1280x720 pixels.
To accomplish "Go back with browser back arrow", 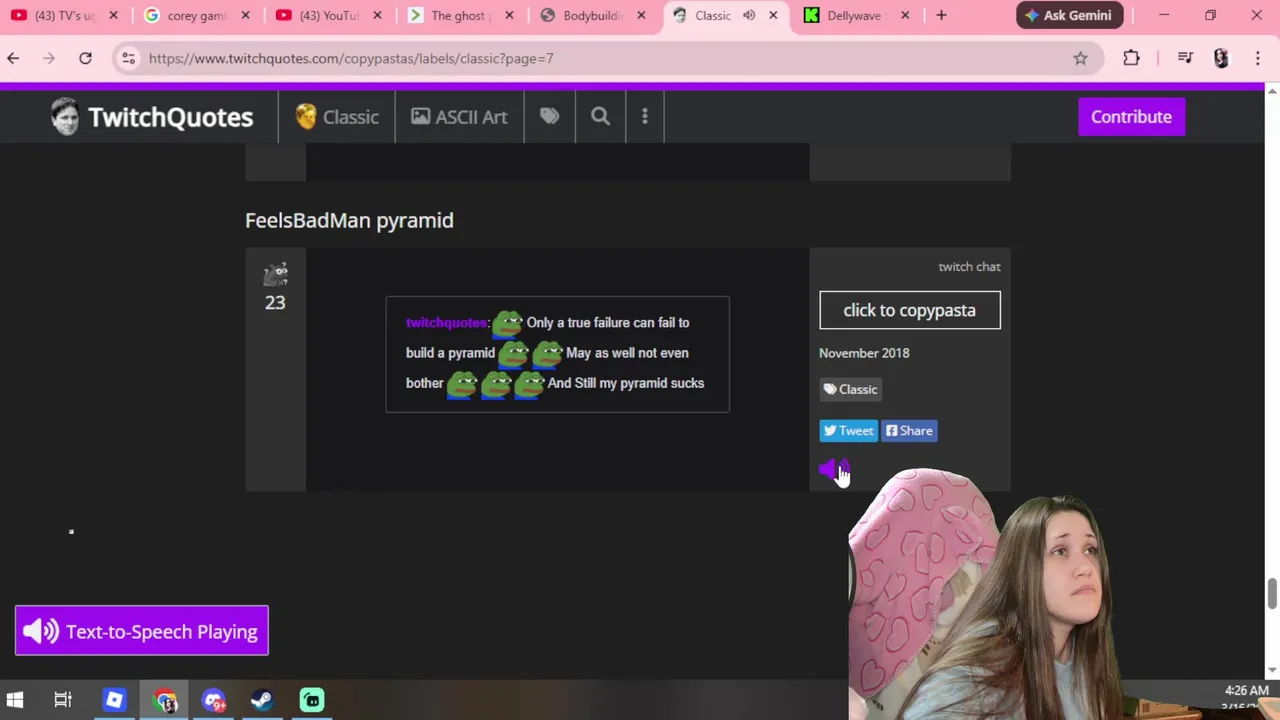I will pos(13,58).
